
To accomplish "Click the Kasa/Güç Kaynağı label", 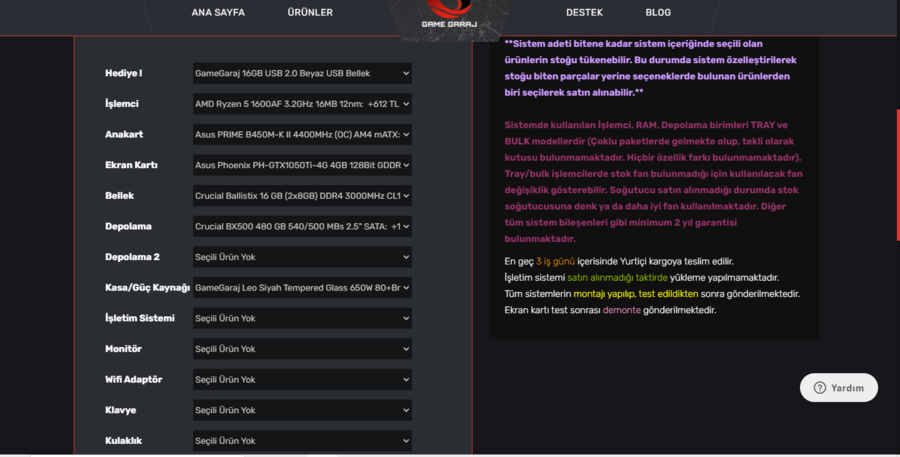I will (x=147, y=288).
